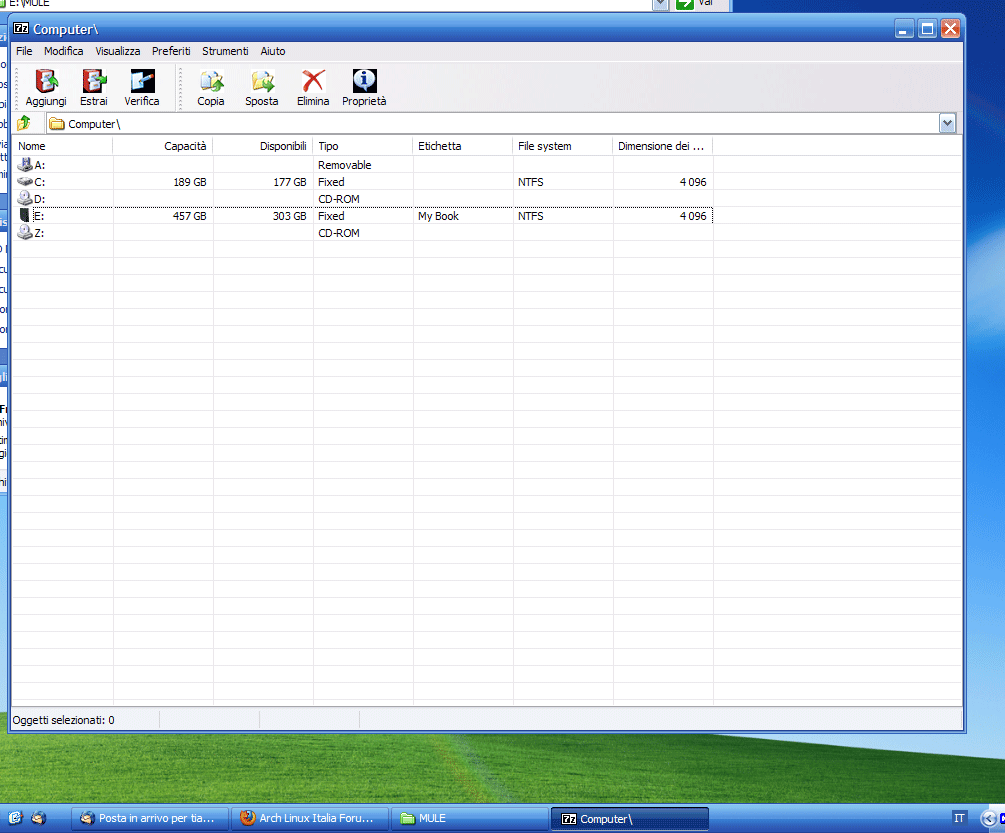Click the 'My Book' label cell

point(438,216)
